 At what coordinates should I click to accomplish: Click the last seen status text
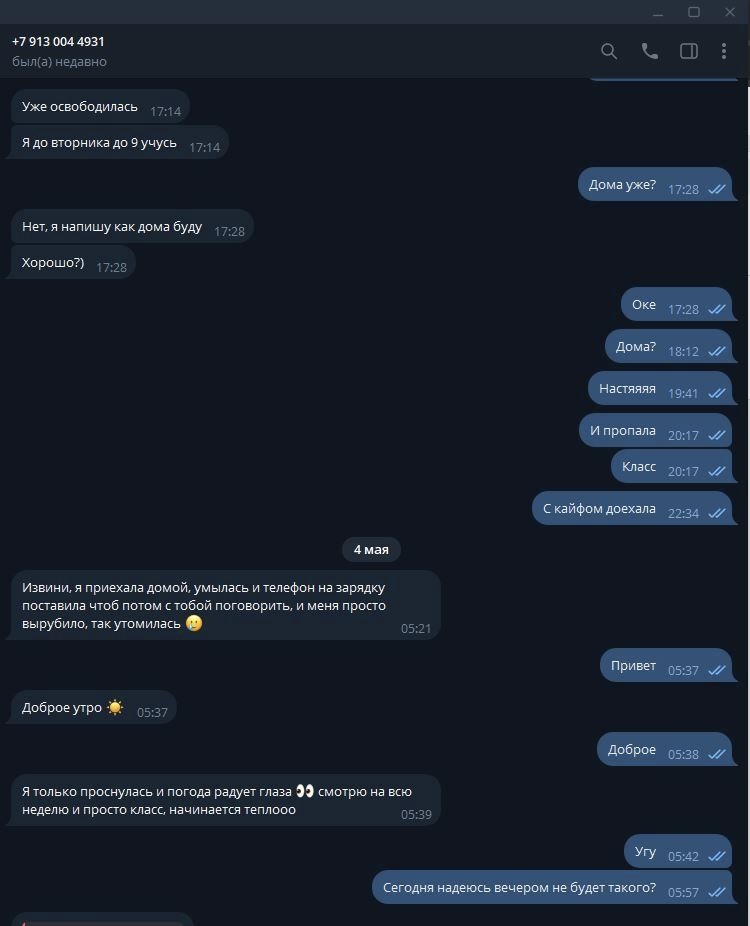(x=59, y=61)
